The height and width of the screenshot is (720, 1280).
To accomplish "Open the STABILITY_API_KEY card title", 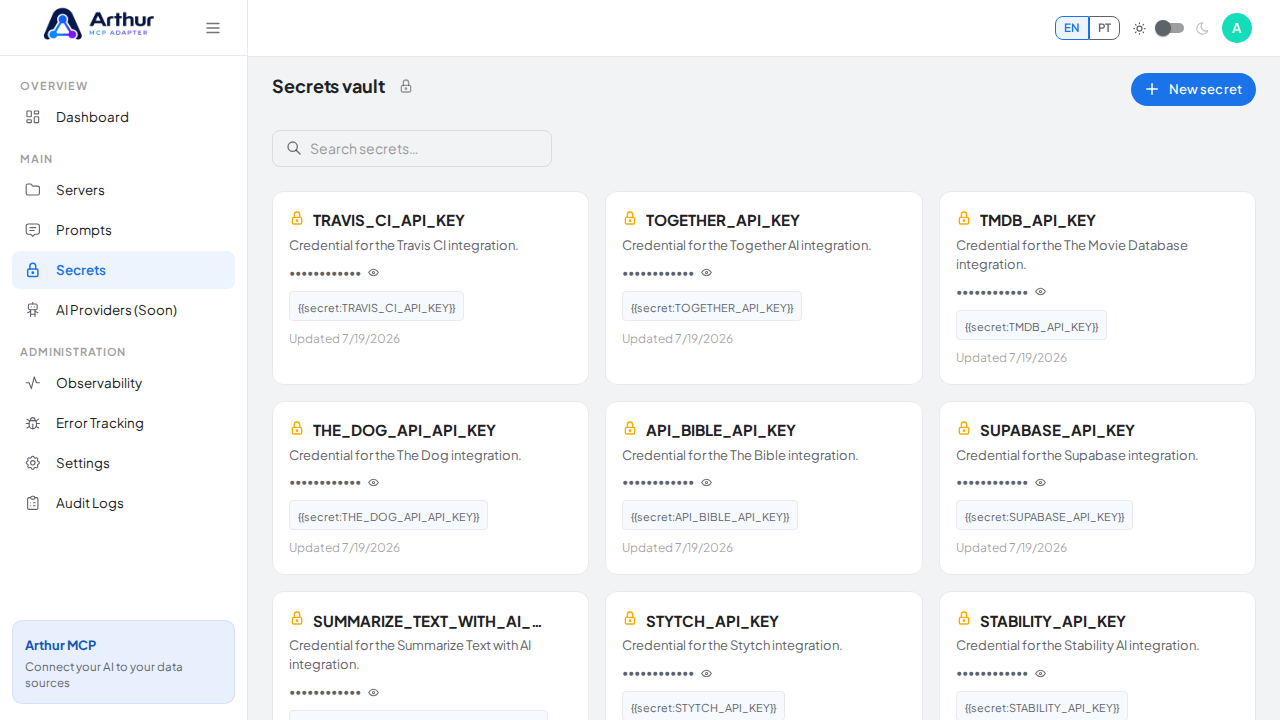I will pos(1052,621).
